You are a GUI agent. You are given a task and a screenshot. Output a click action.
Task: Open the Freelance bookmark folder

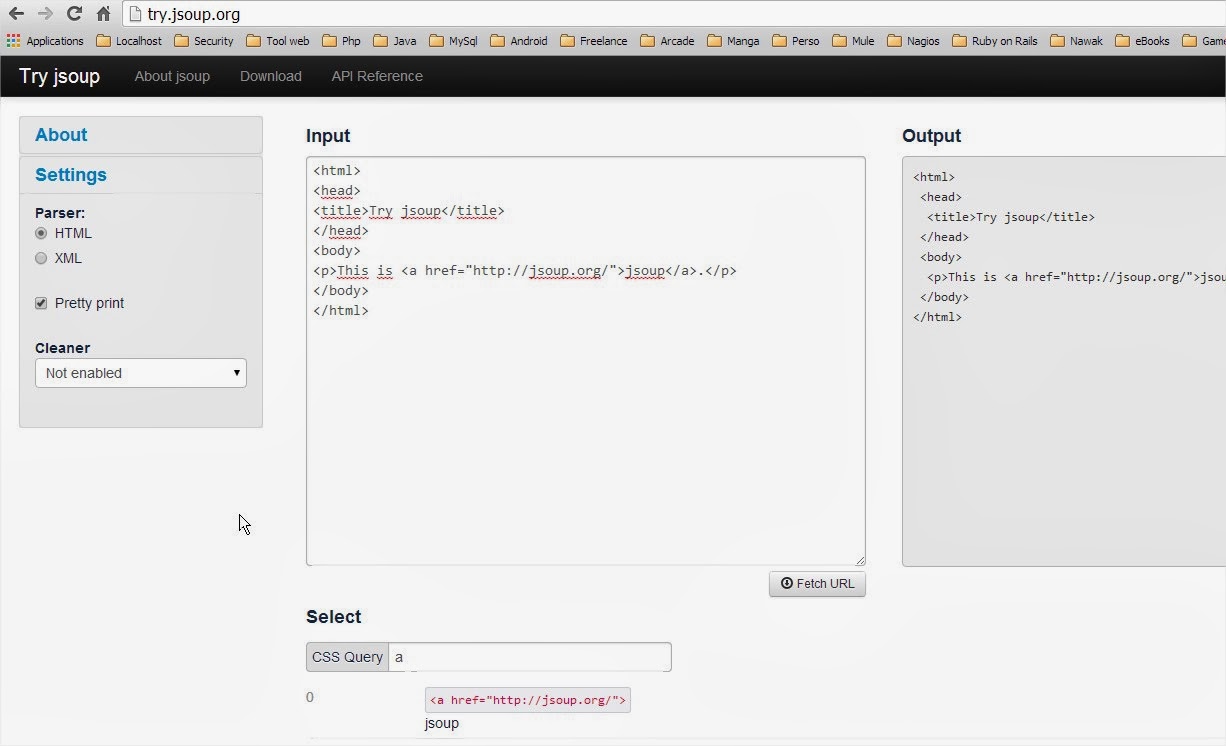coord(593,41)
